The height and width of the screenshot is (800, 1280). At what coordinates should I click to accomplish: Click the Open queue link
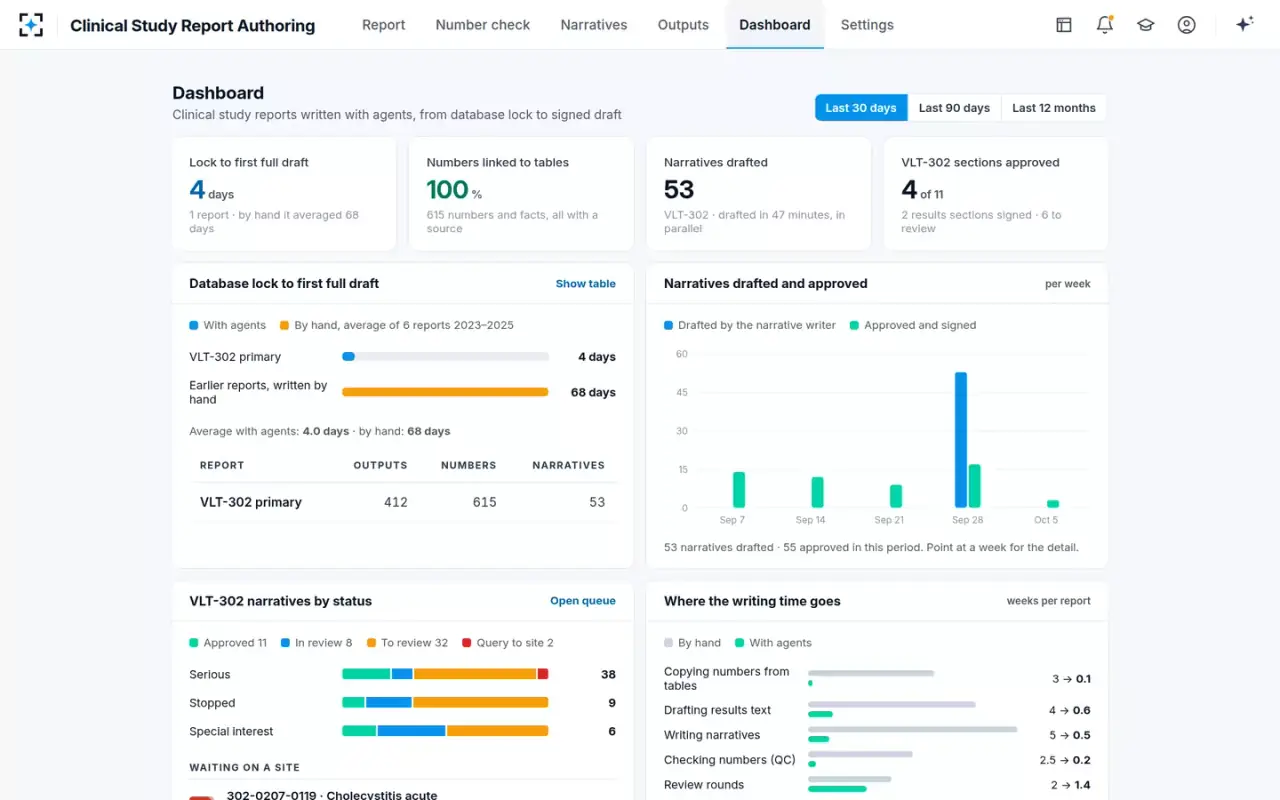pyautogui.click(x=583, y=601)
